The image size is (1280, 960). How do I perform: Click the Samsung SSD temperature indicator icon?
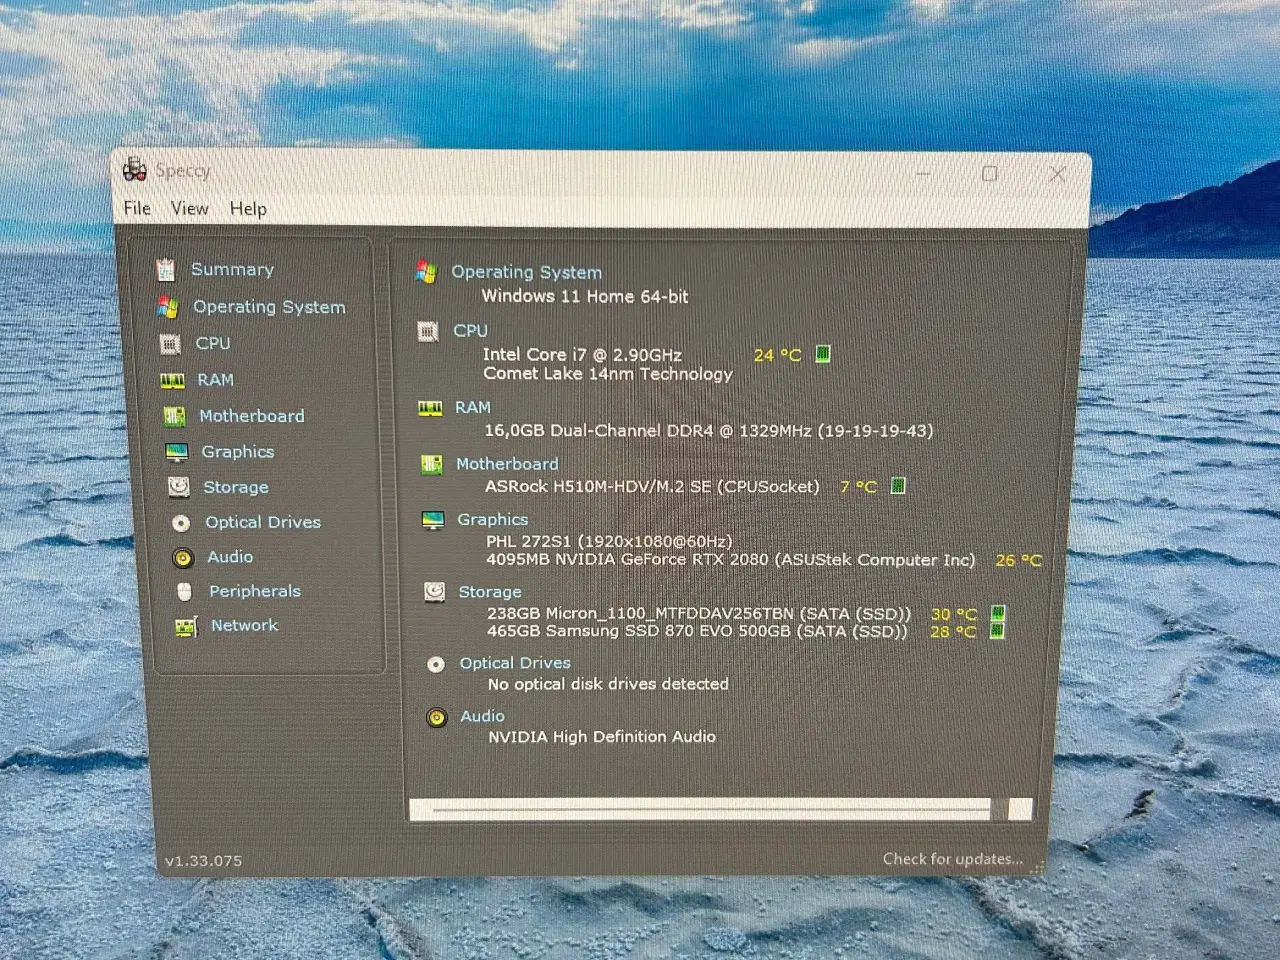(x=997, y=631)
